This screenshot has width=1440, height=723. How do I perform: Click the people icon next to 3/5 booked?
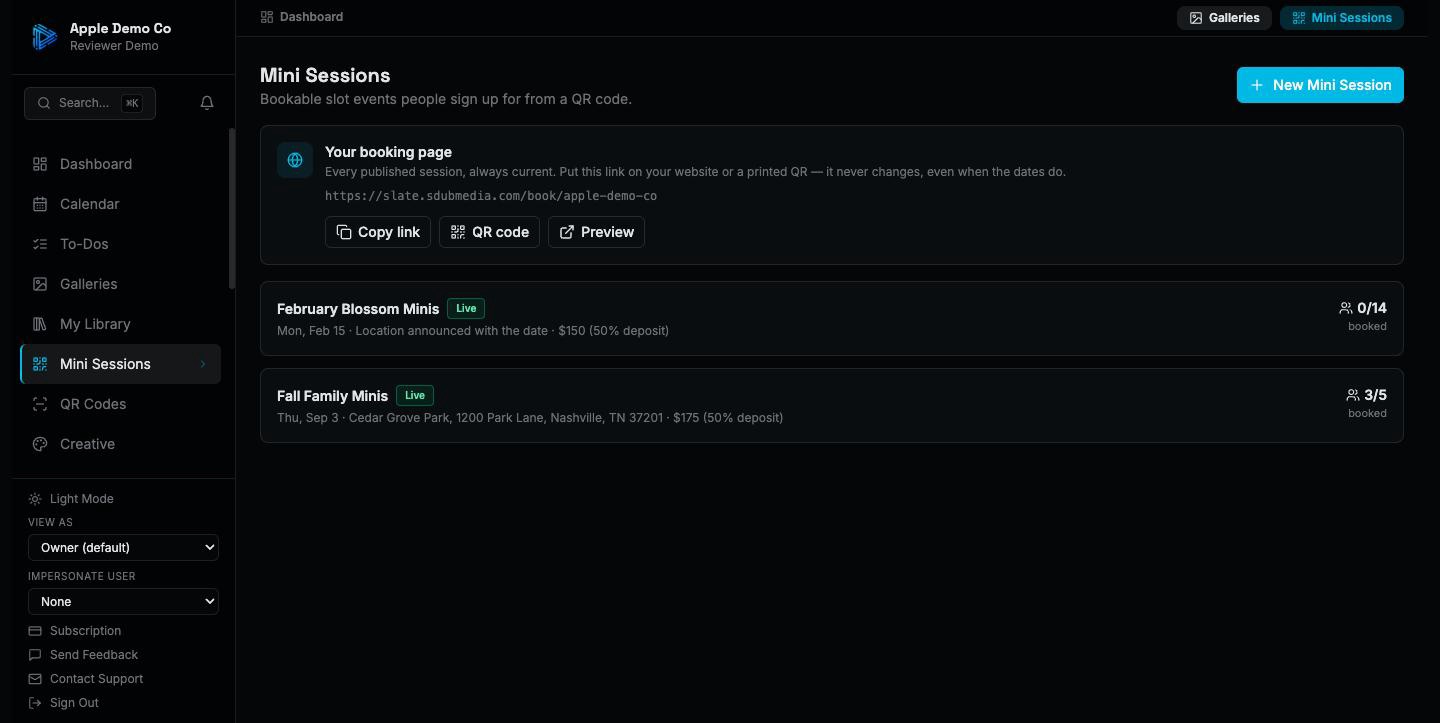(x=1353, y=395)
